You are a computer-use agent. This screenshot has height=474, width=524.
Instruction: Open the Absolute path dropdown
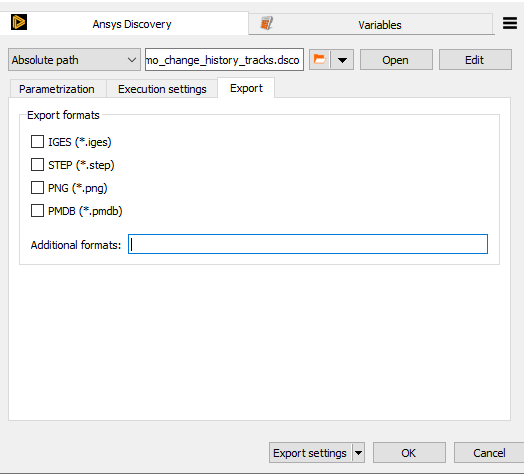tap(74, 60)
